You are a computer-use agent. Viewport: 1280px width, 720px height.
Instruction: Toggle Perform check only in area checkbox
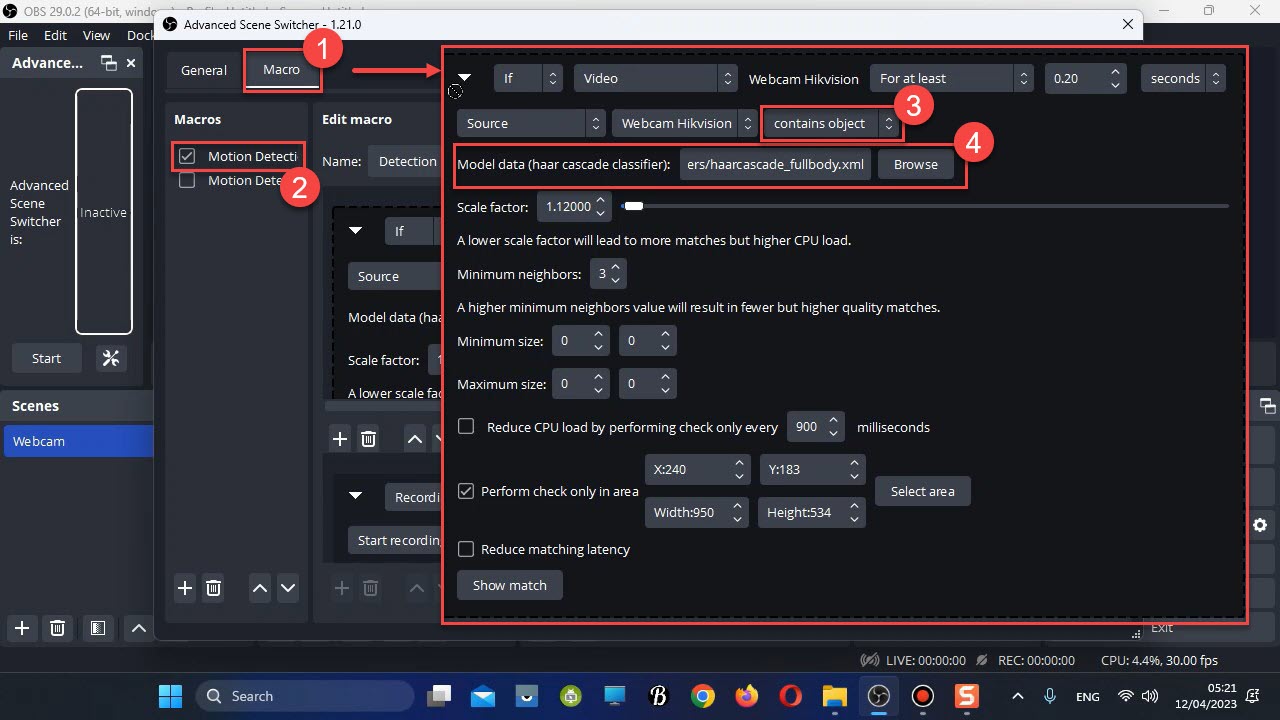click(x=466, y=491)
